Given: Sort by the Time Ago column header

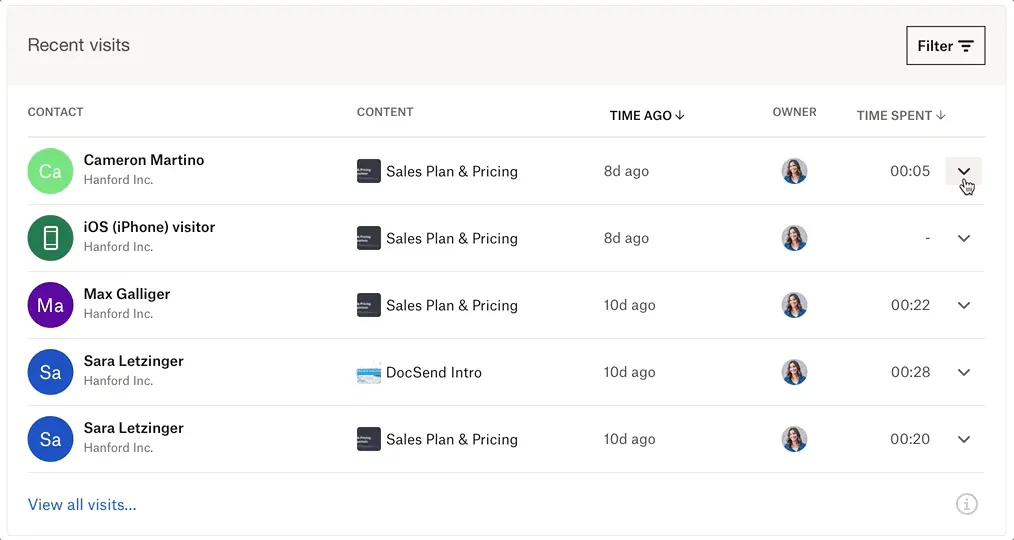Looking at the screenshot, I should pyautogui.click(x=647, y=115).
